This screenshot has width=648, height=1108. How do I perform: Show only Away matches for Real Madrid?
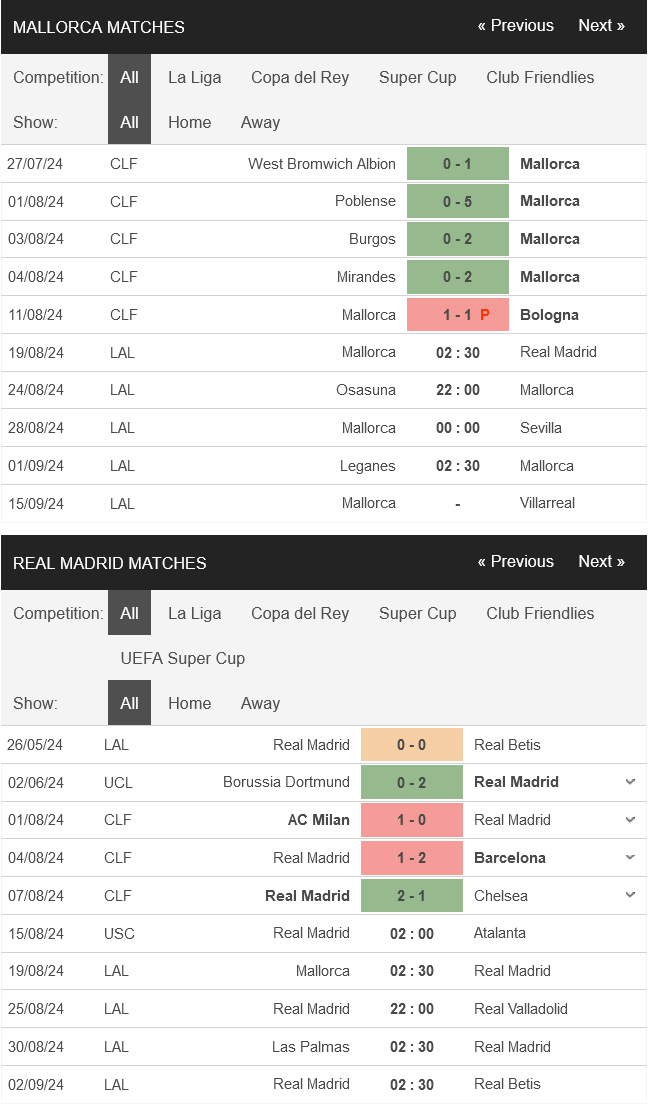(260, 703)
